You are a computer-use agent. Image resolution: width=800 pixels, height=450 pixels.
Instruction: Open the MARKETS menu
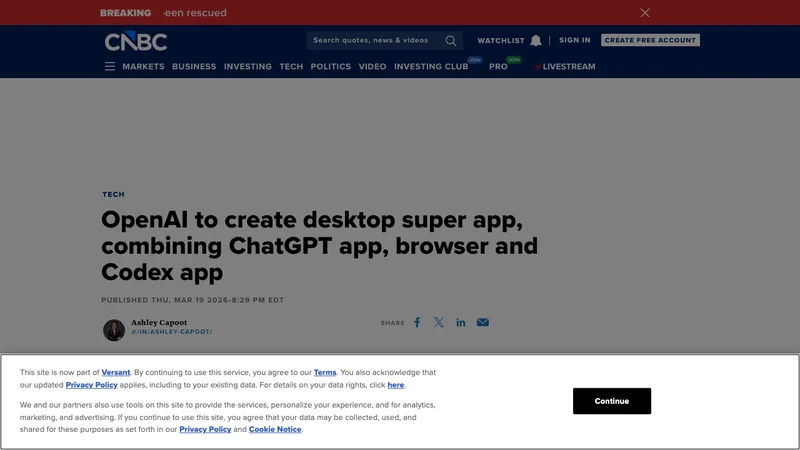coord(143,66)
